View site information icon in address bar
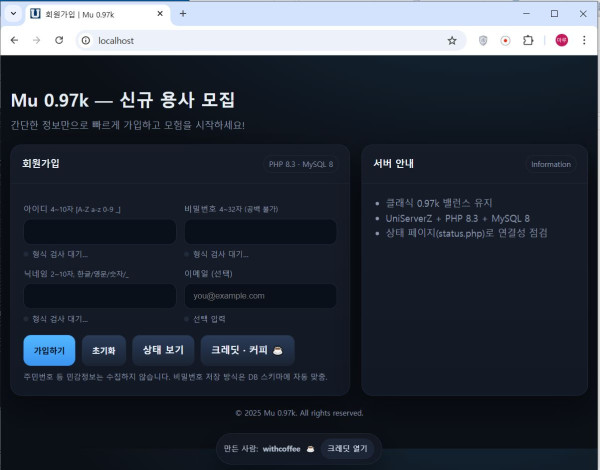Image resolution: width=600 pixels, height=470 pixels. (84, 40)
